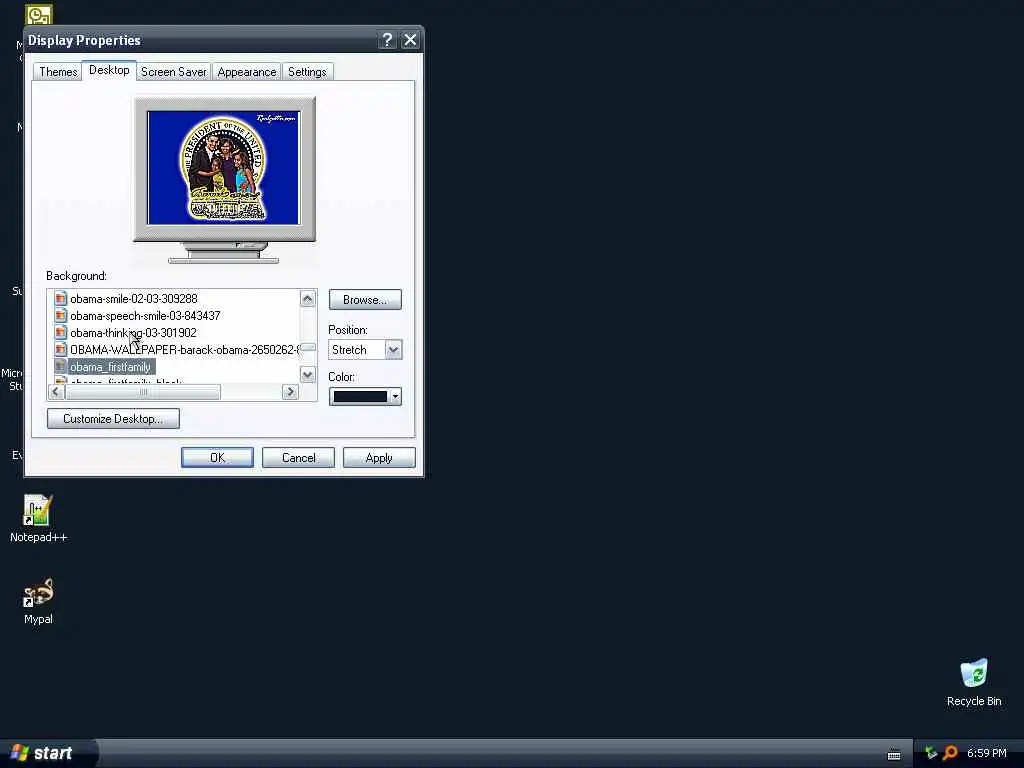Open the Start menu
1024x768 pixels.
pos(48,753)
